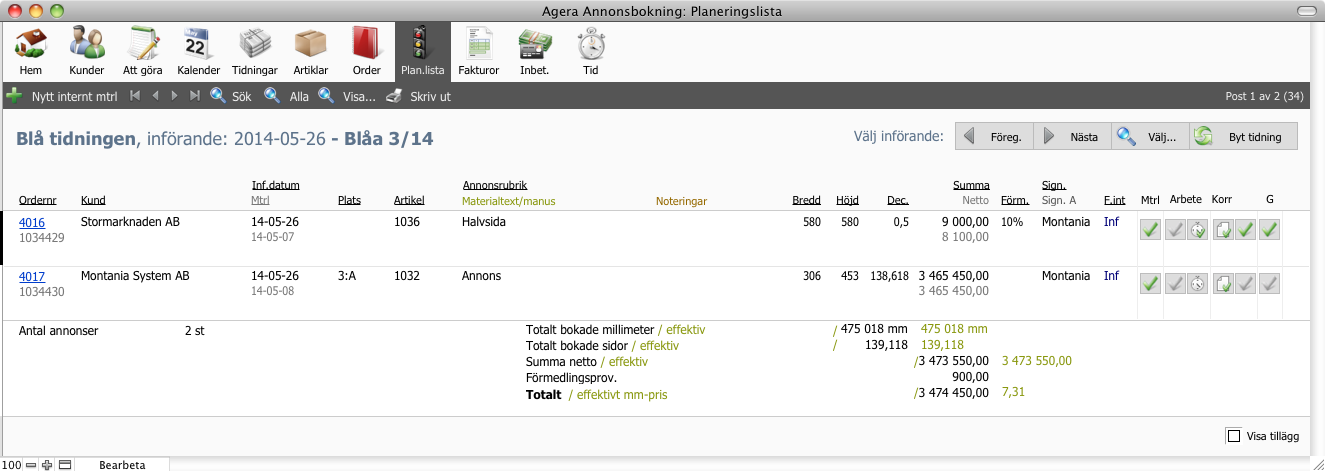Open the Välj... insertion picker
The image size is (1325, 471).
(x=1149, y=137)
